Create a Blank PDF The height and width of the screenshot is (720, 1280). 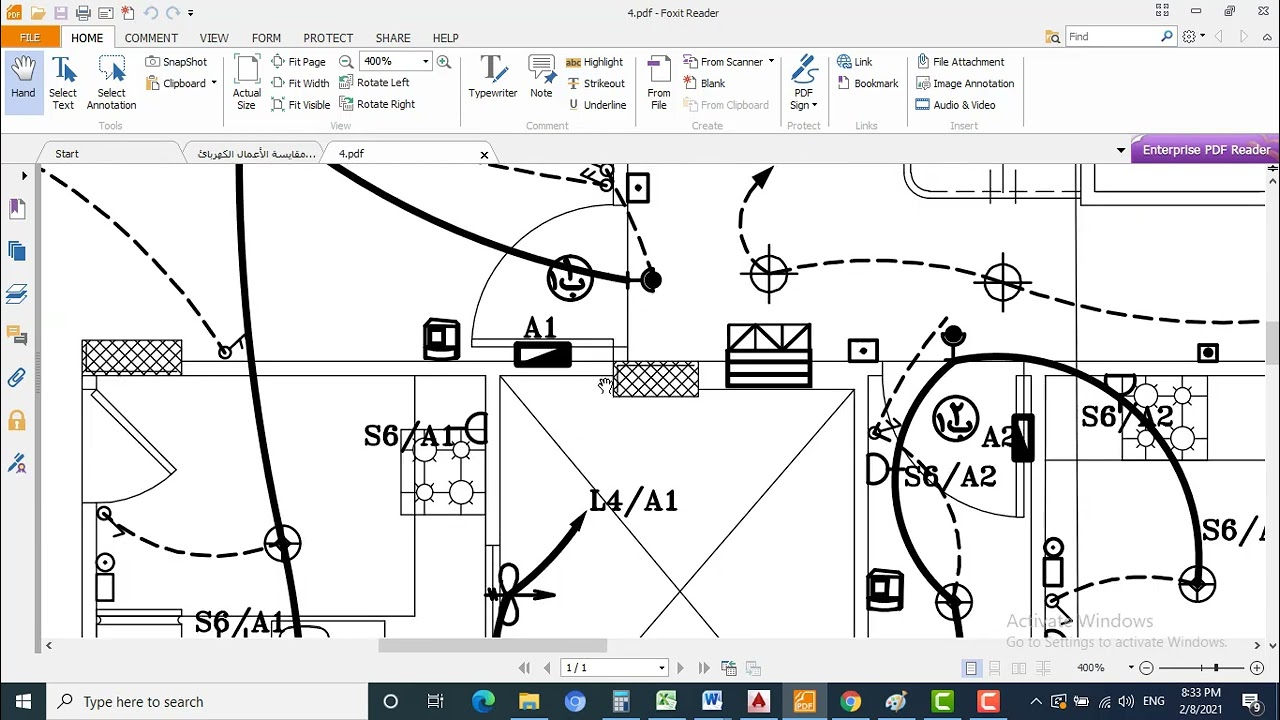pos(704,83)
